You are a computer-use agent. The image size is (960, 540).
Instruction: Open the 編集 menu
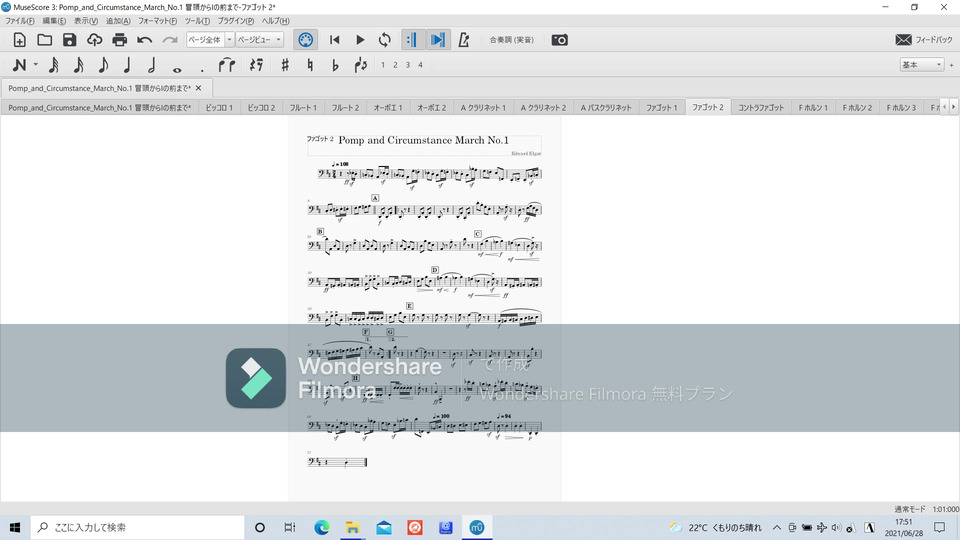point(54,21)
